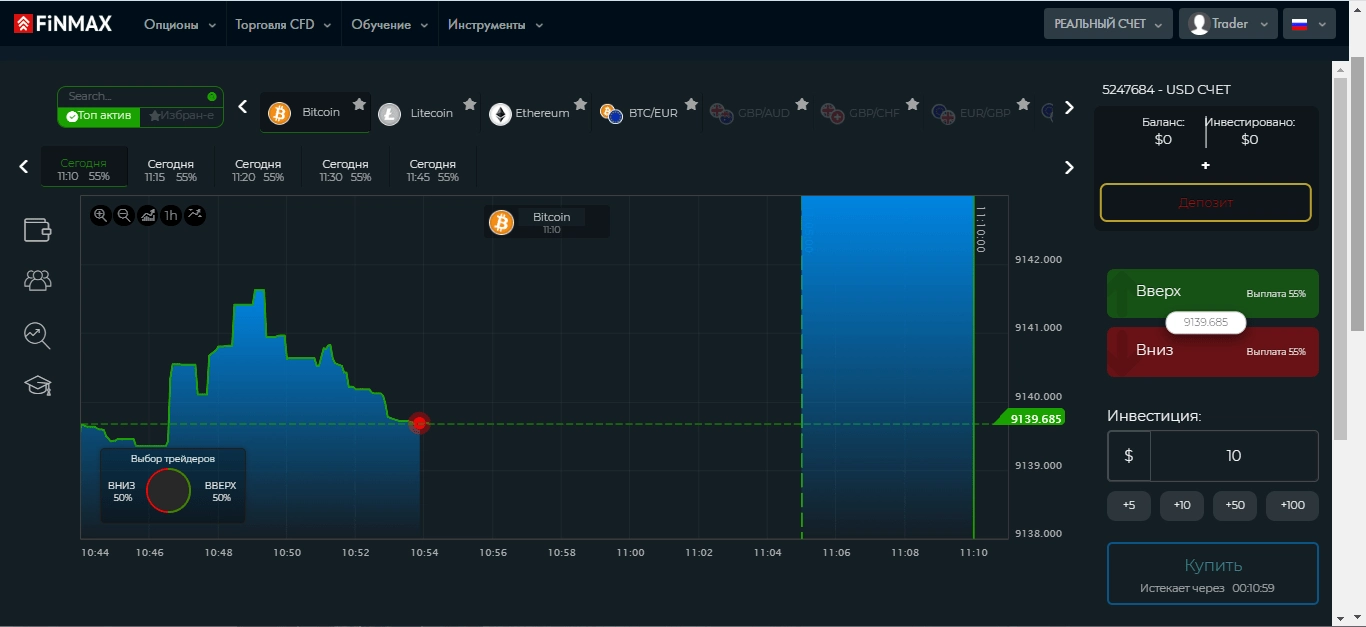Expand the Опционы menu

[x=180, y=25]
